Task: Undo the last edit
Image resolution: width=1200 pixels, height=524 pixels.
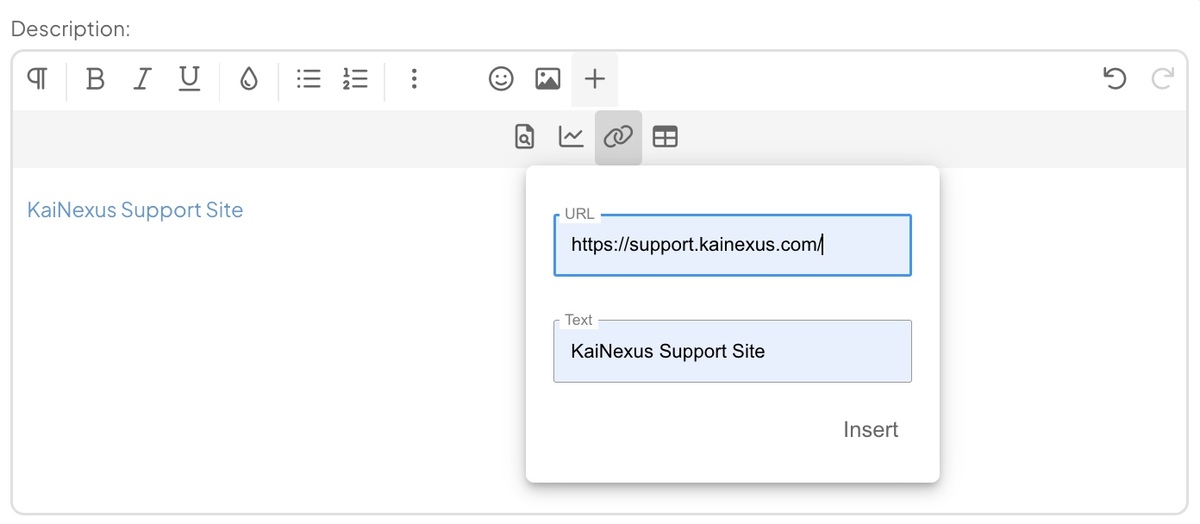Action: click(1115, 79)
